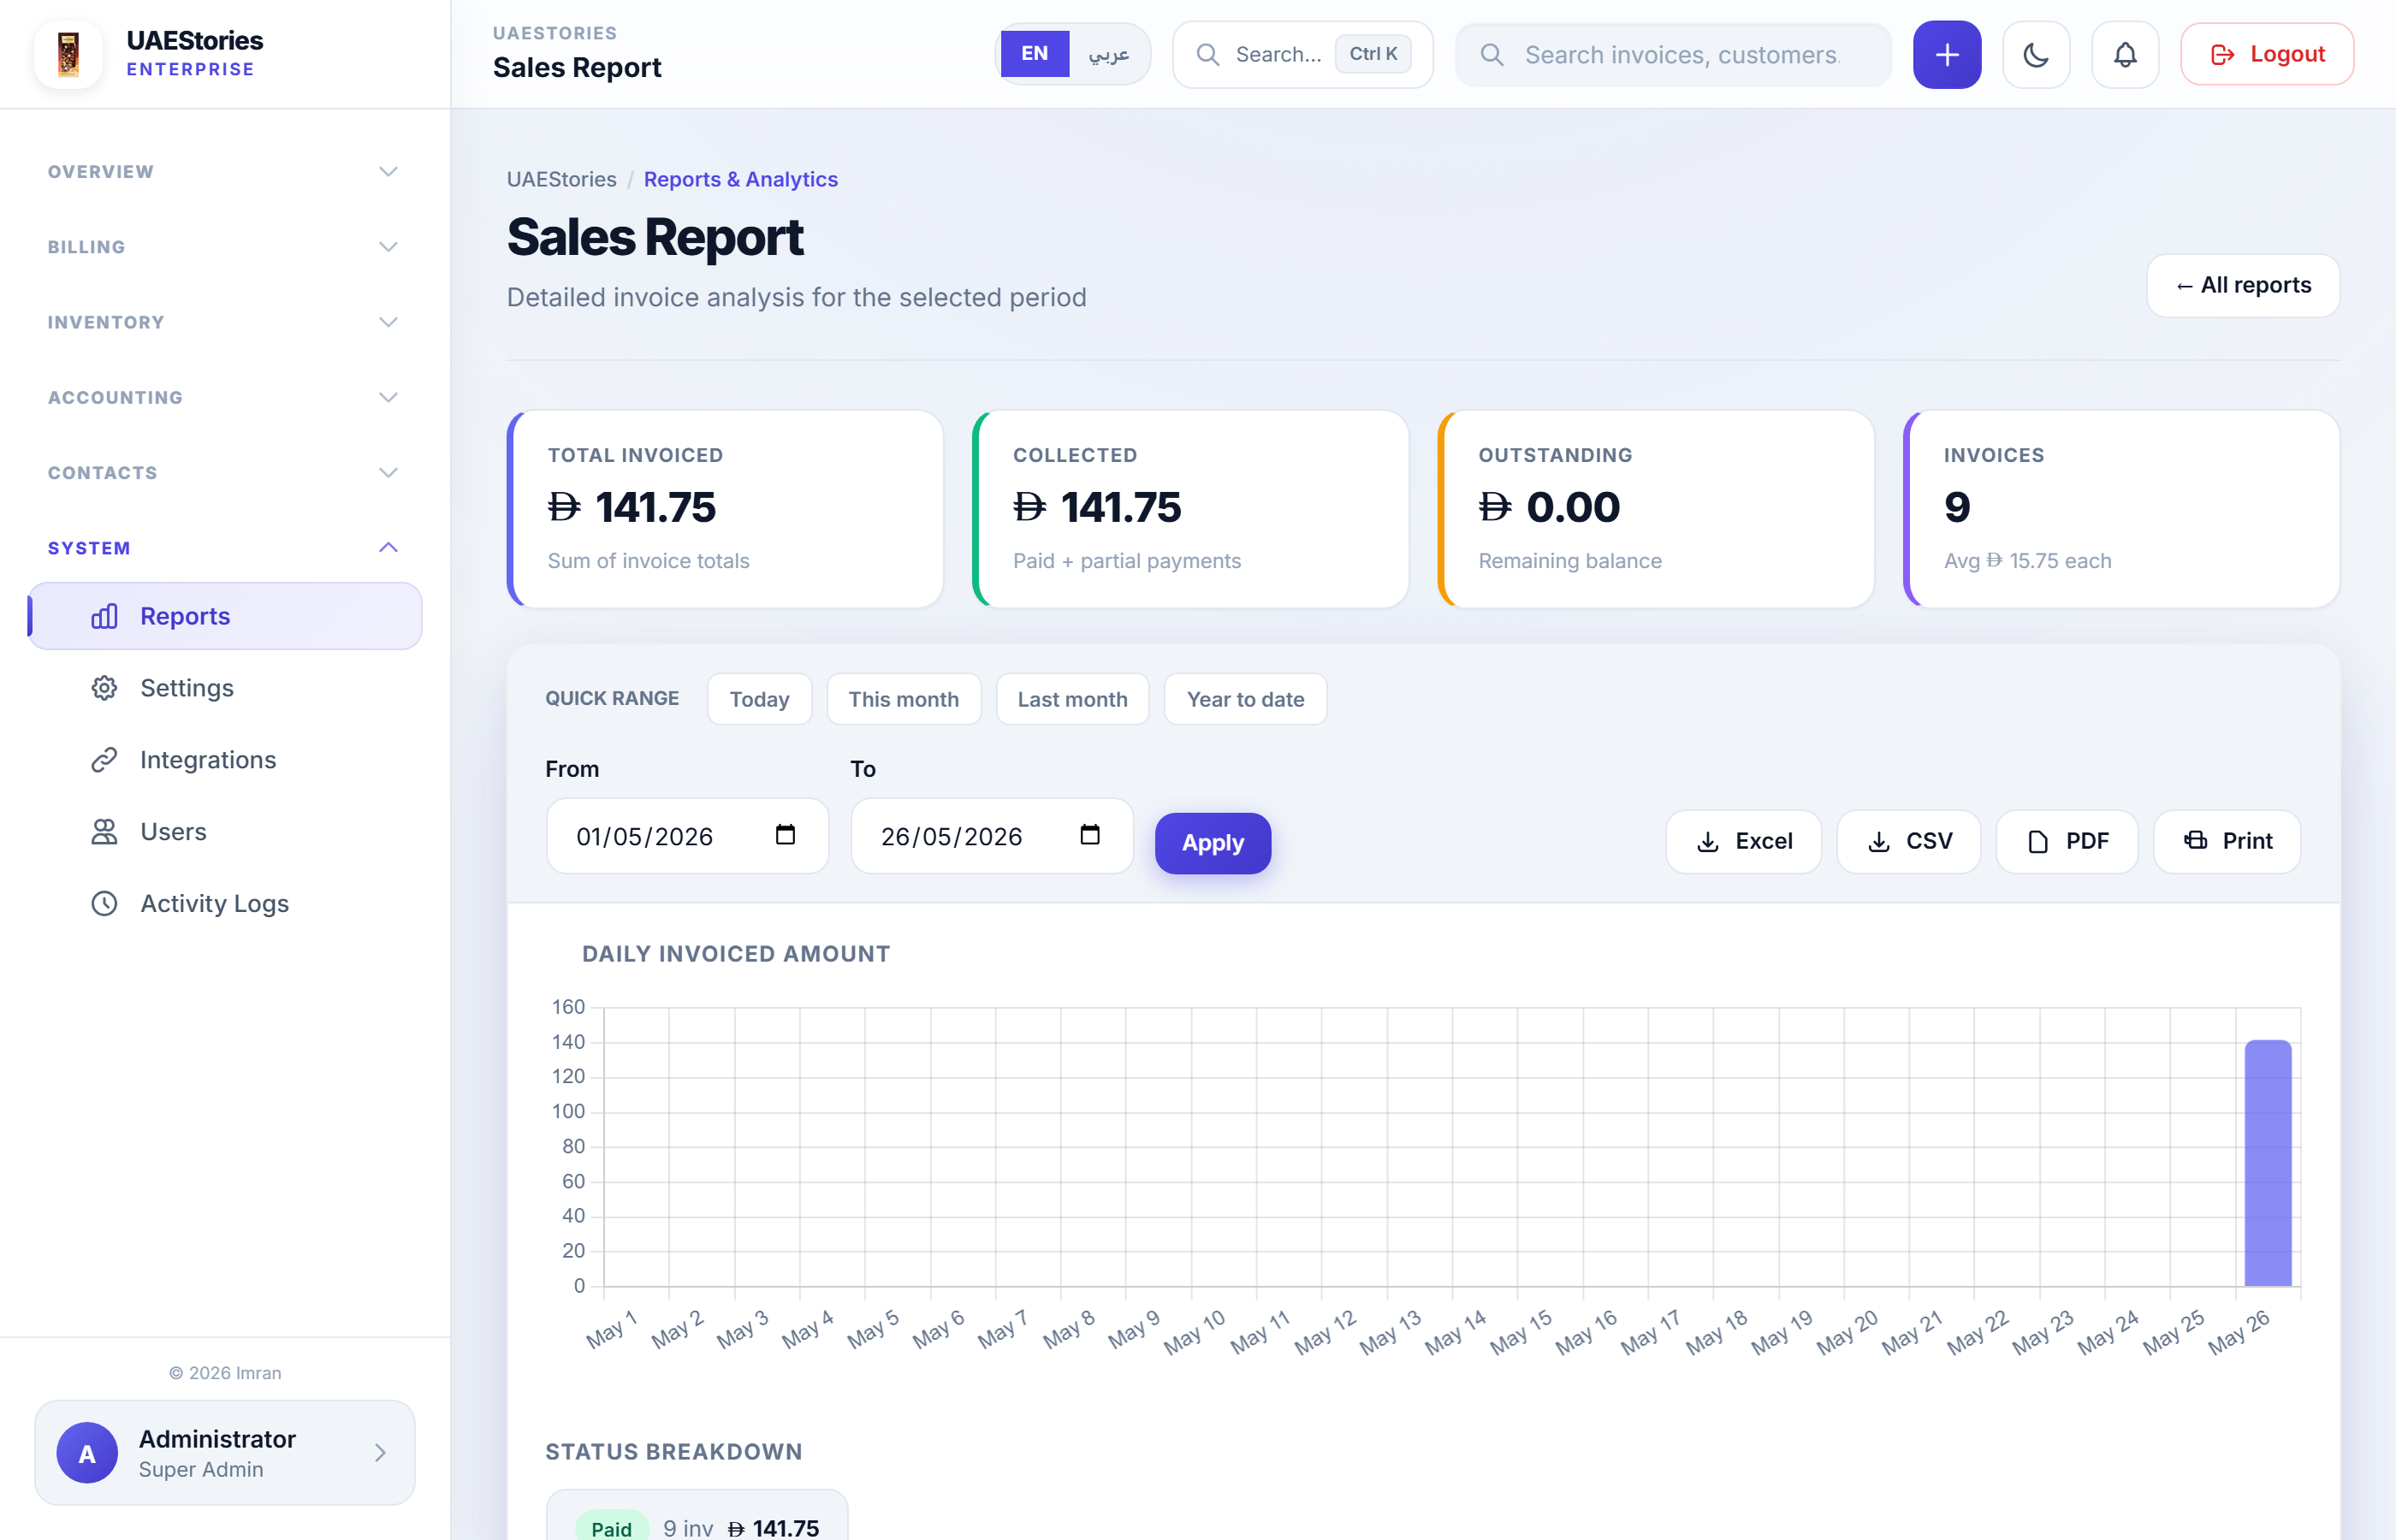This screenshot has height=1540, width=2396.
Task: Click the '© 2026 Imran' footer text
Action: 225,1373
